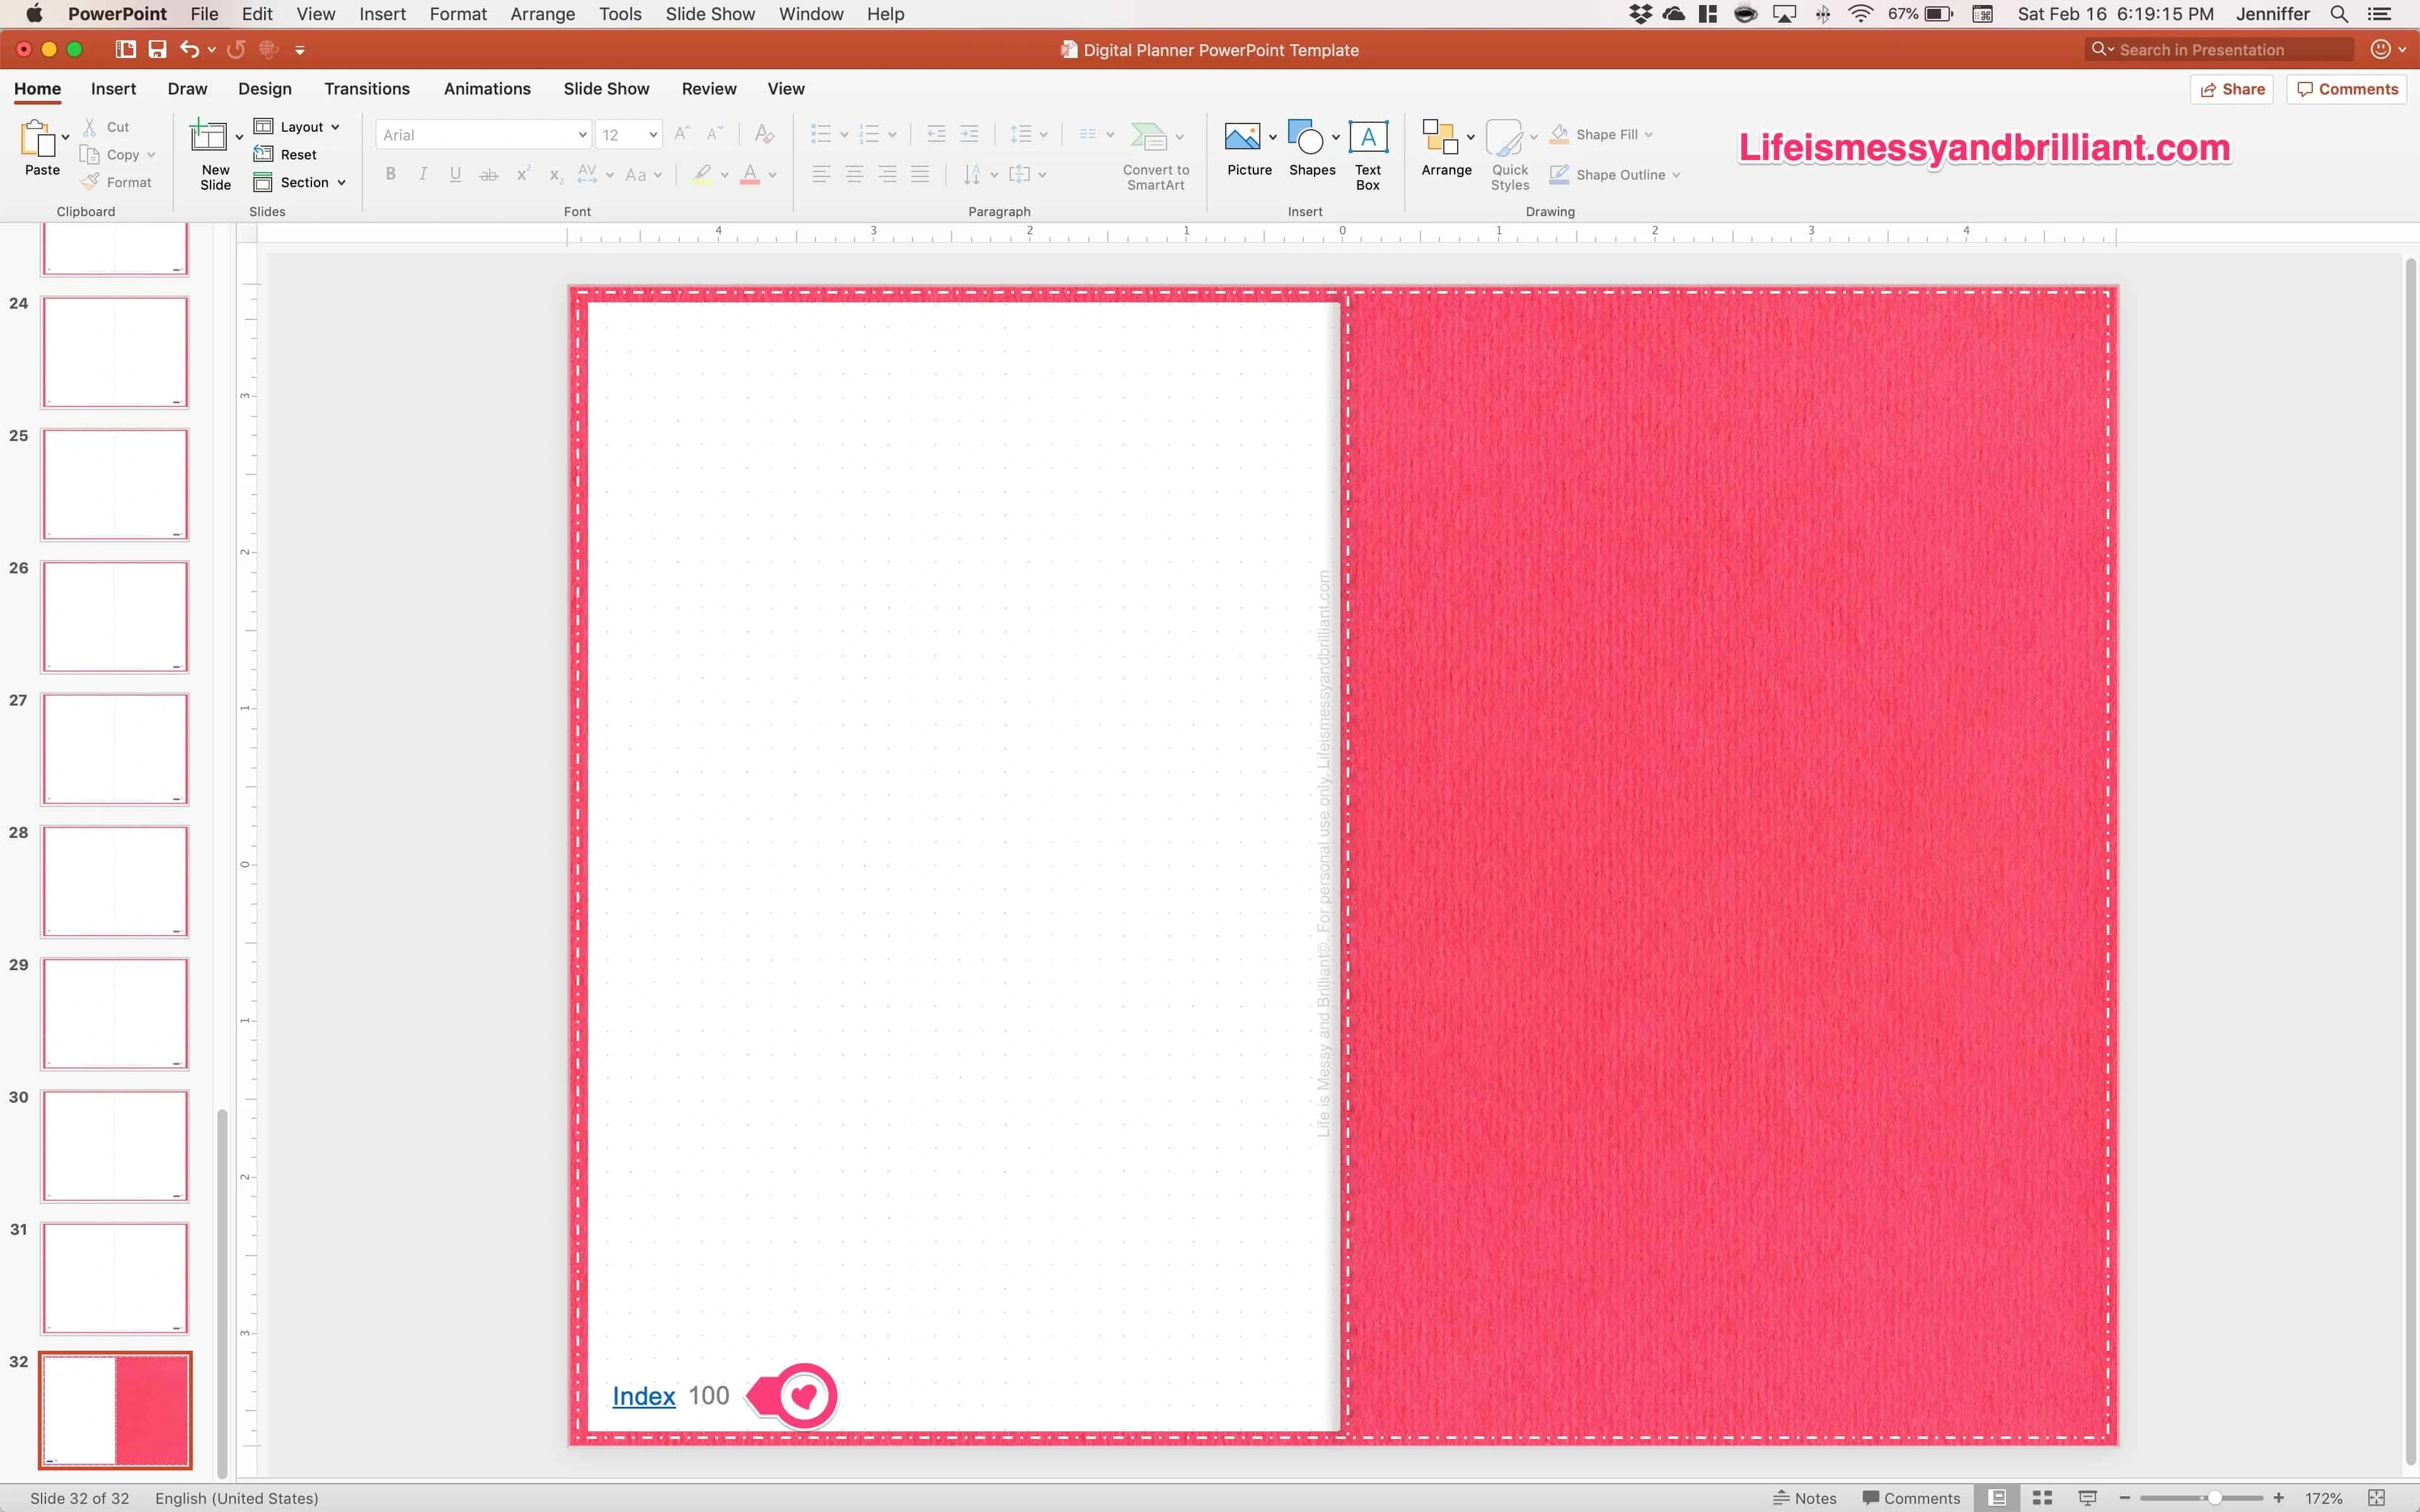Click the Share button
This screenshot has height=1512, width=2420.
point(2232,89)
